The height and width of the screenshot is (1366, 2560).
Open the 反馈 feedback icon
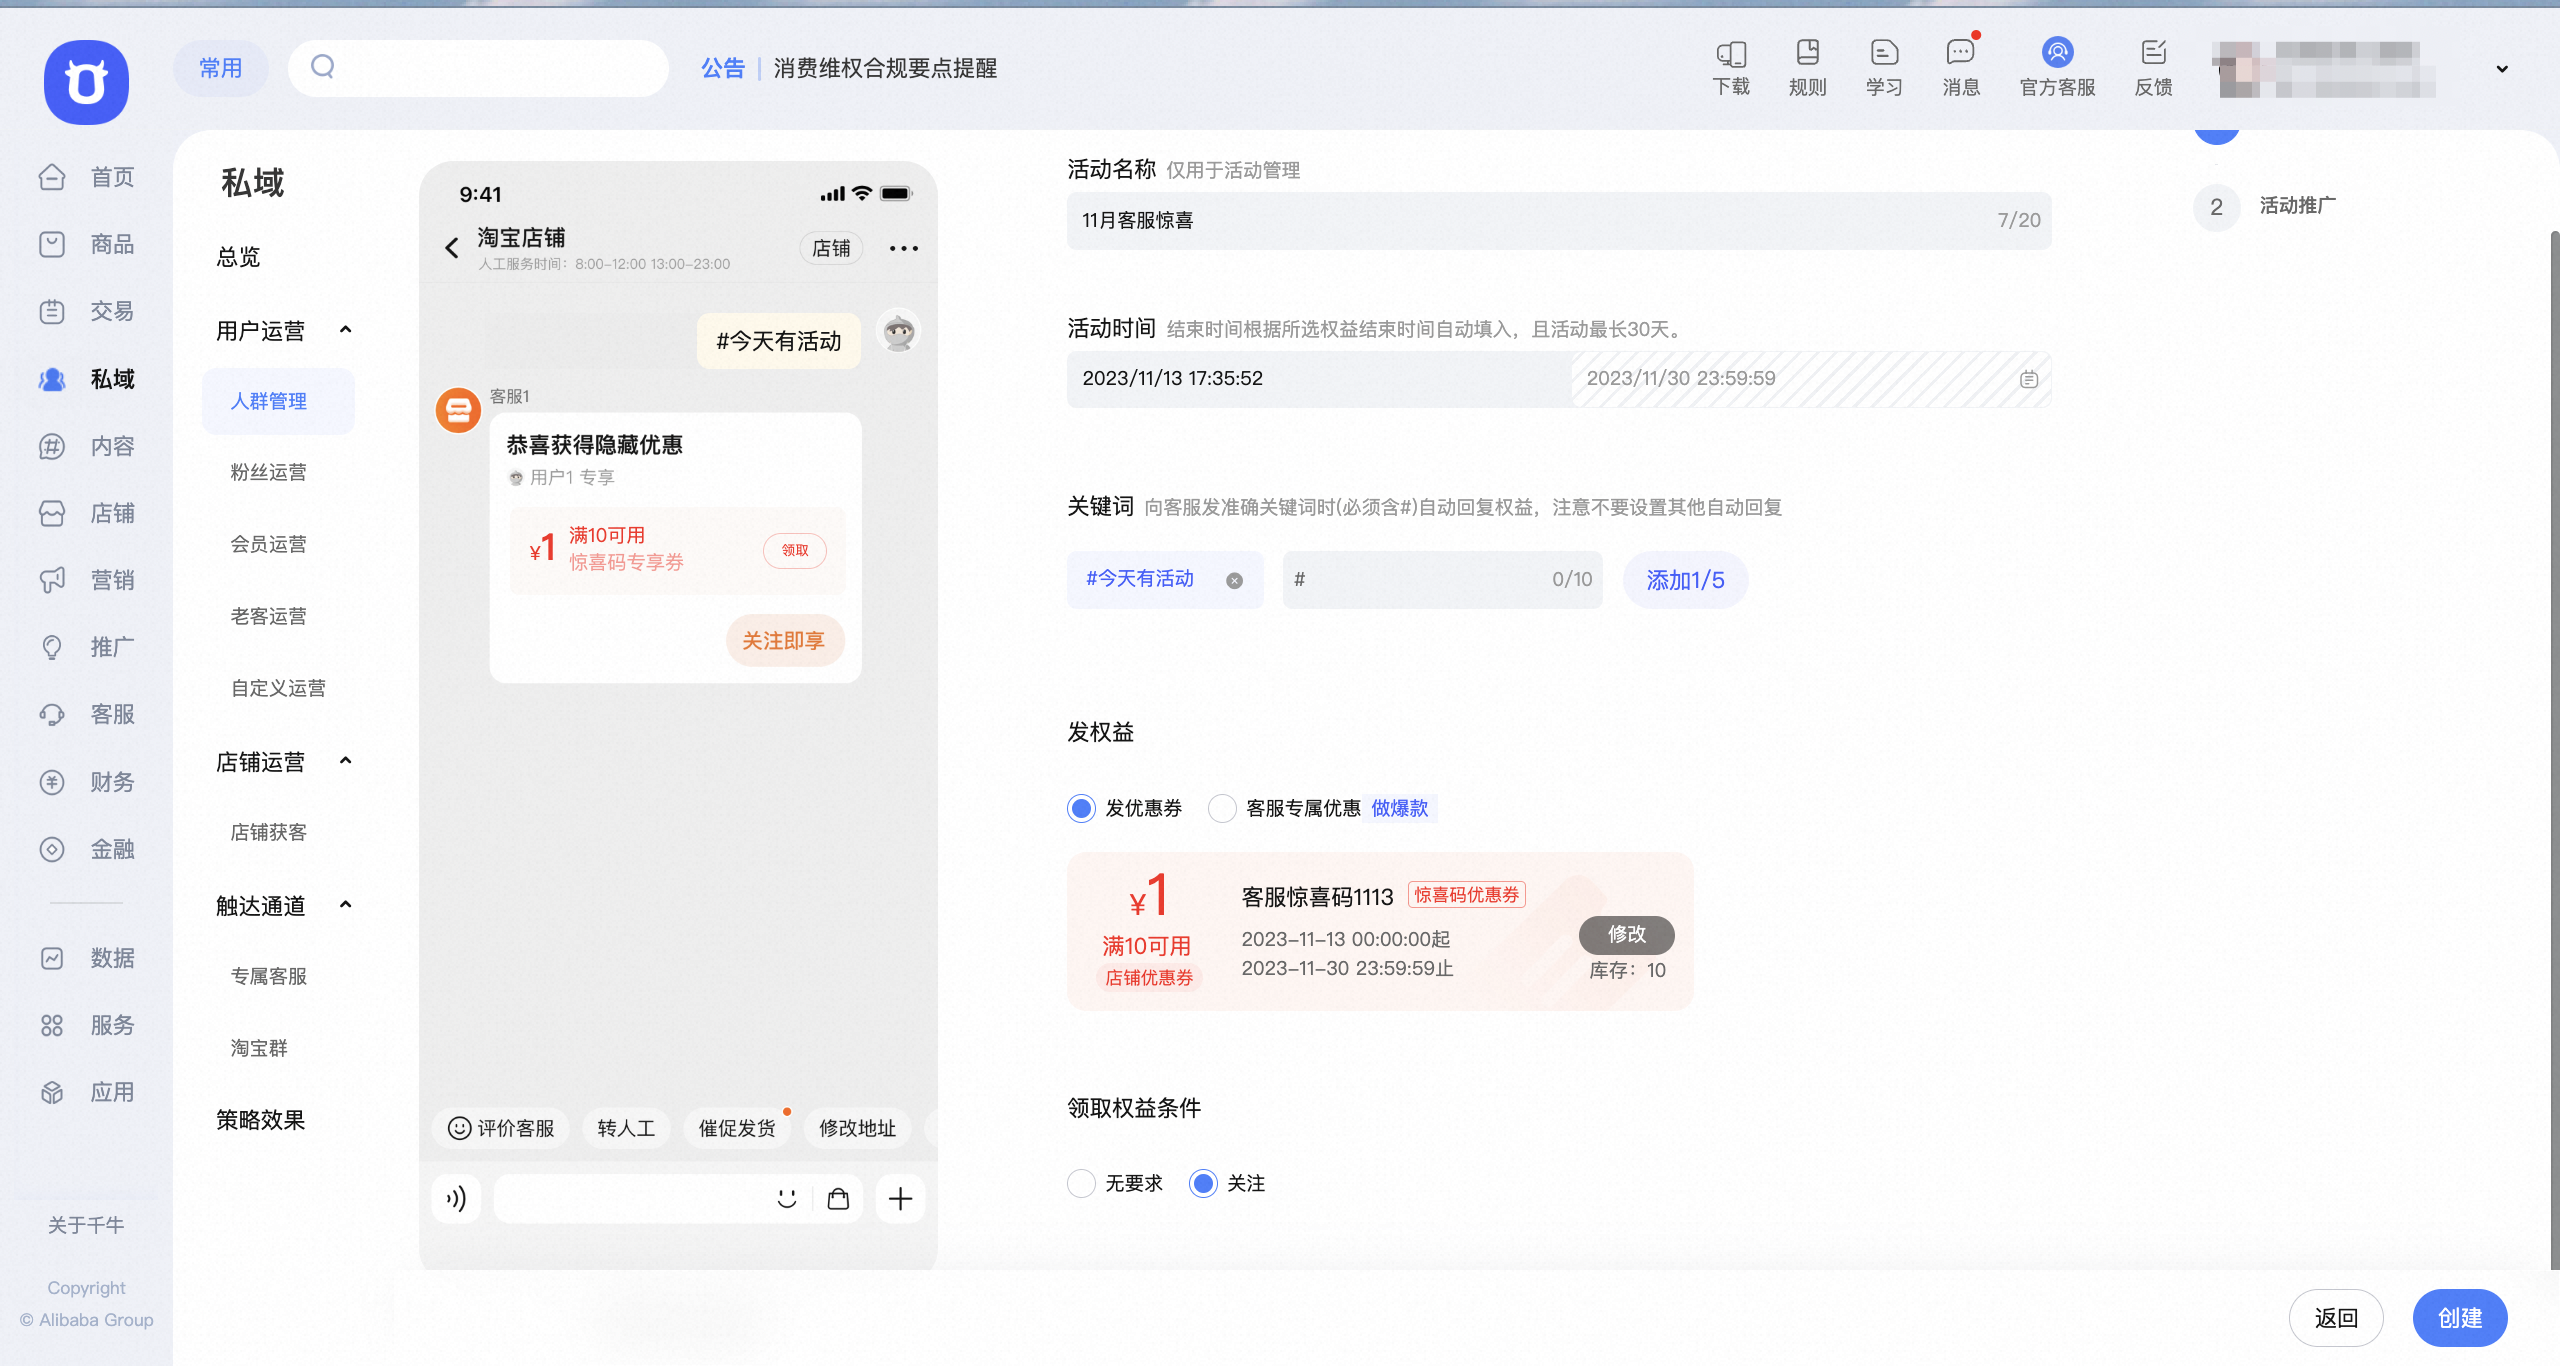click(x=2153, y=52)
